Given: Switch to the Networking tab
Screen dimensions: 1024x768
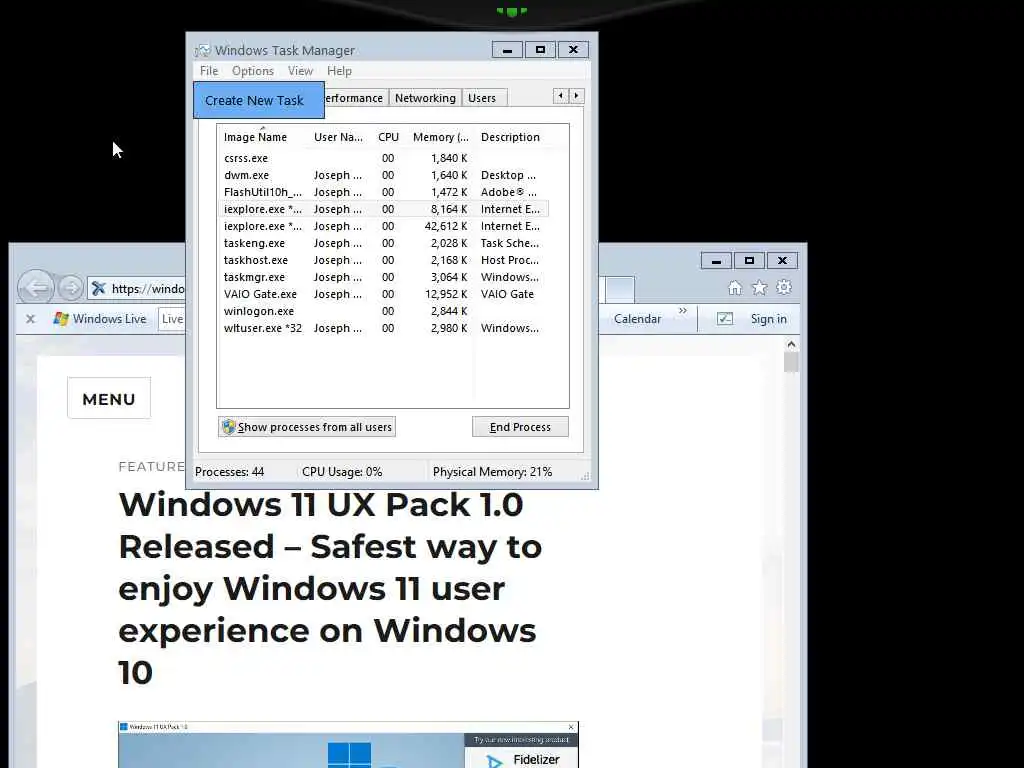Looking at the screenshot, I should coord(425,98).
